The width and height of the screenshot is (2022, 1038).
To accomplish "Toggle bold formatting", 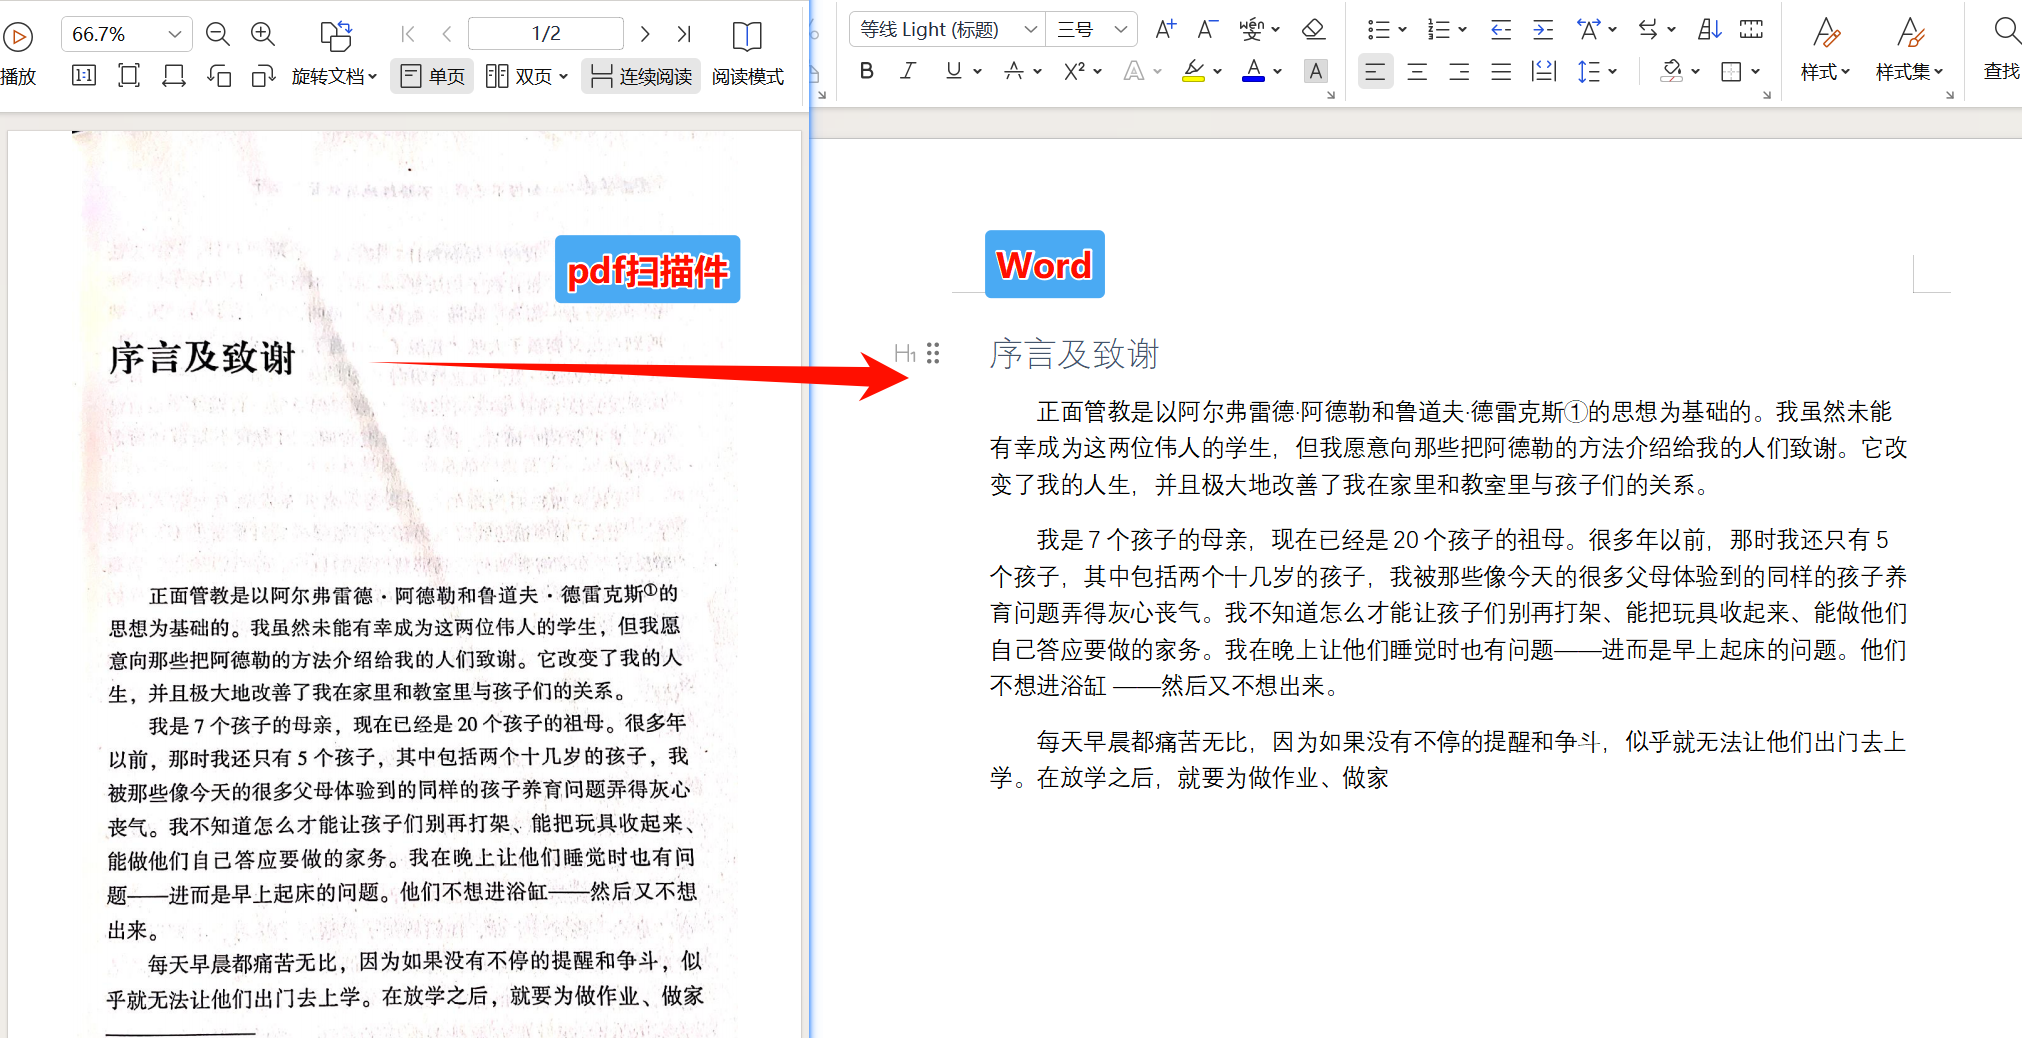I will (x=865, y=71).
